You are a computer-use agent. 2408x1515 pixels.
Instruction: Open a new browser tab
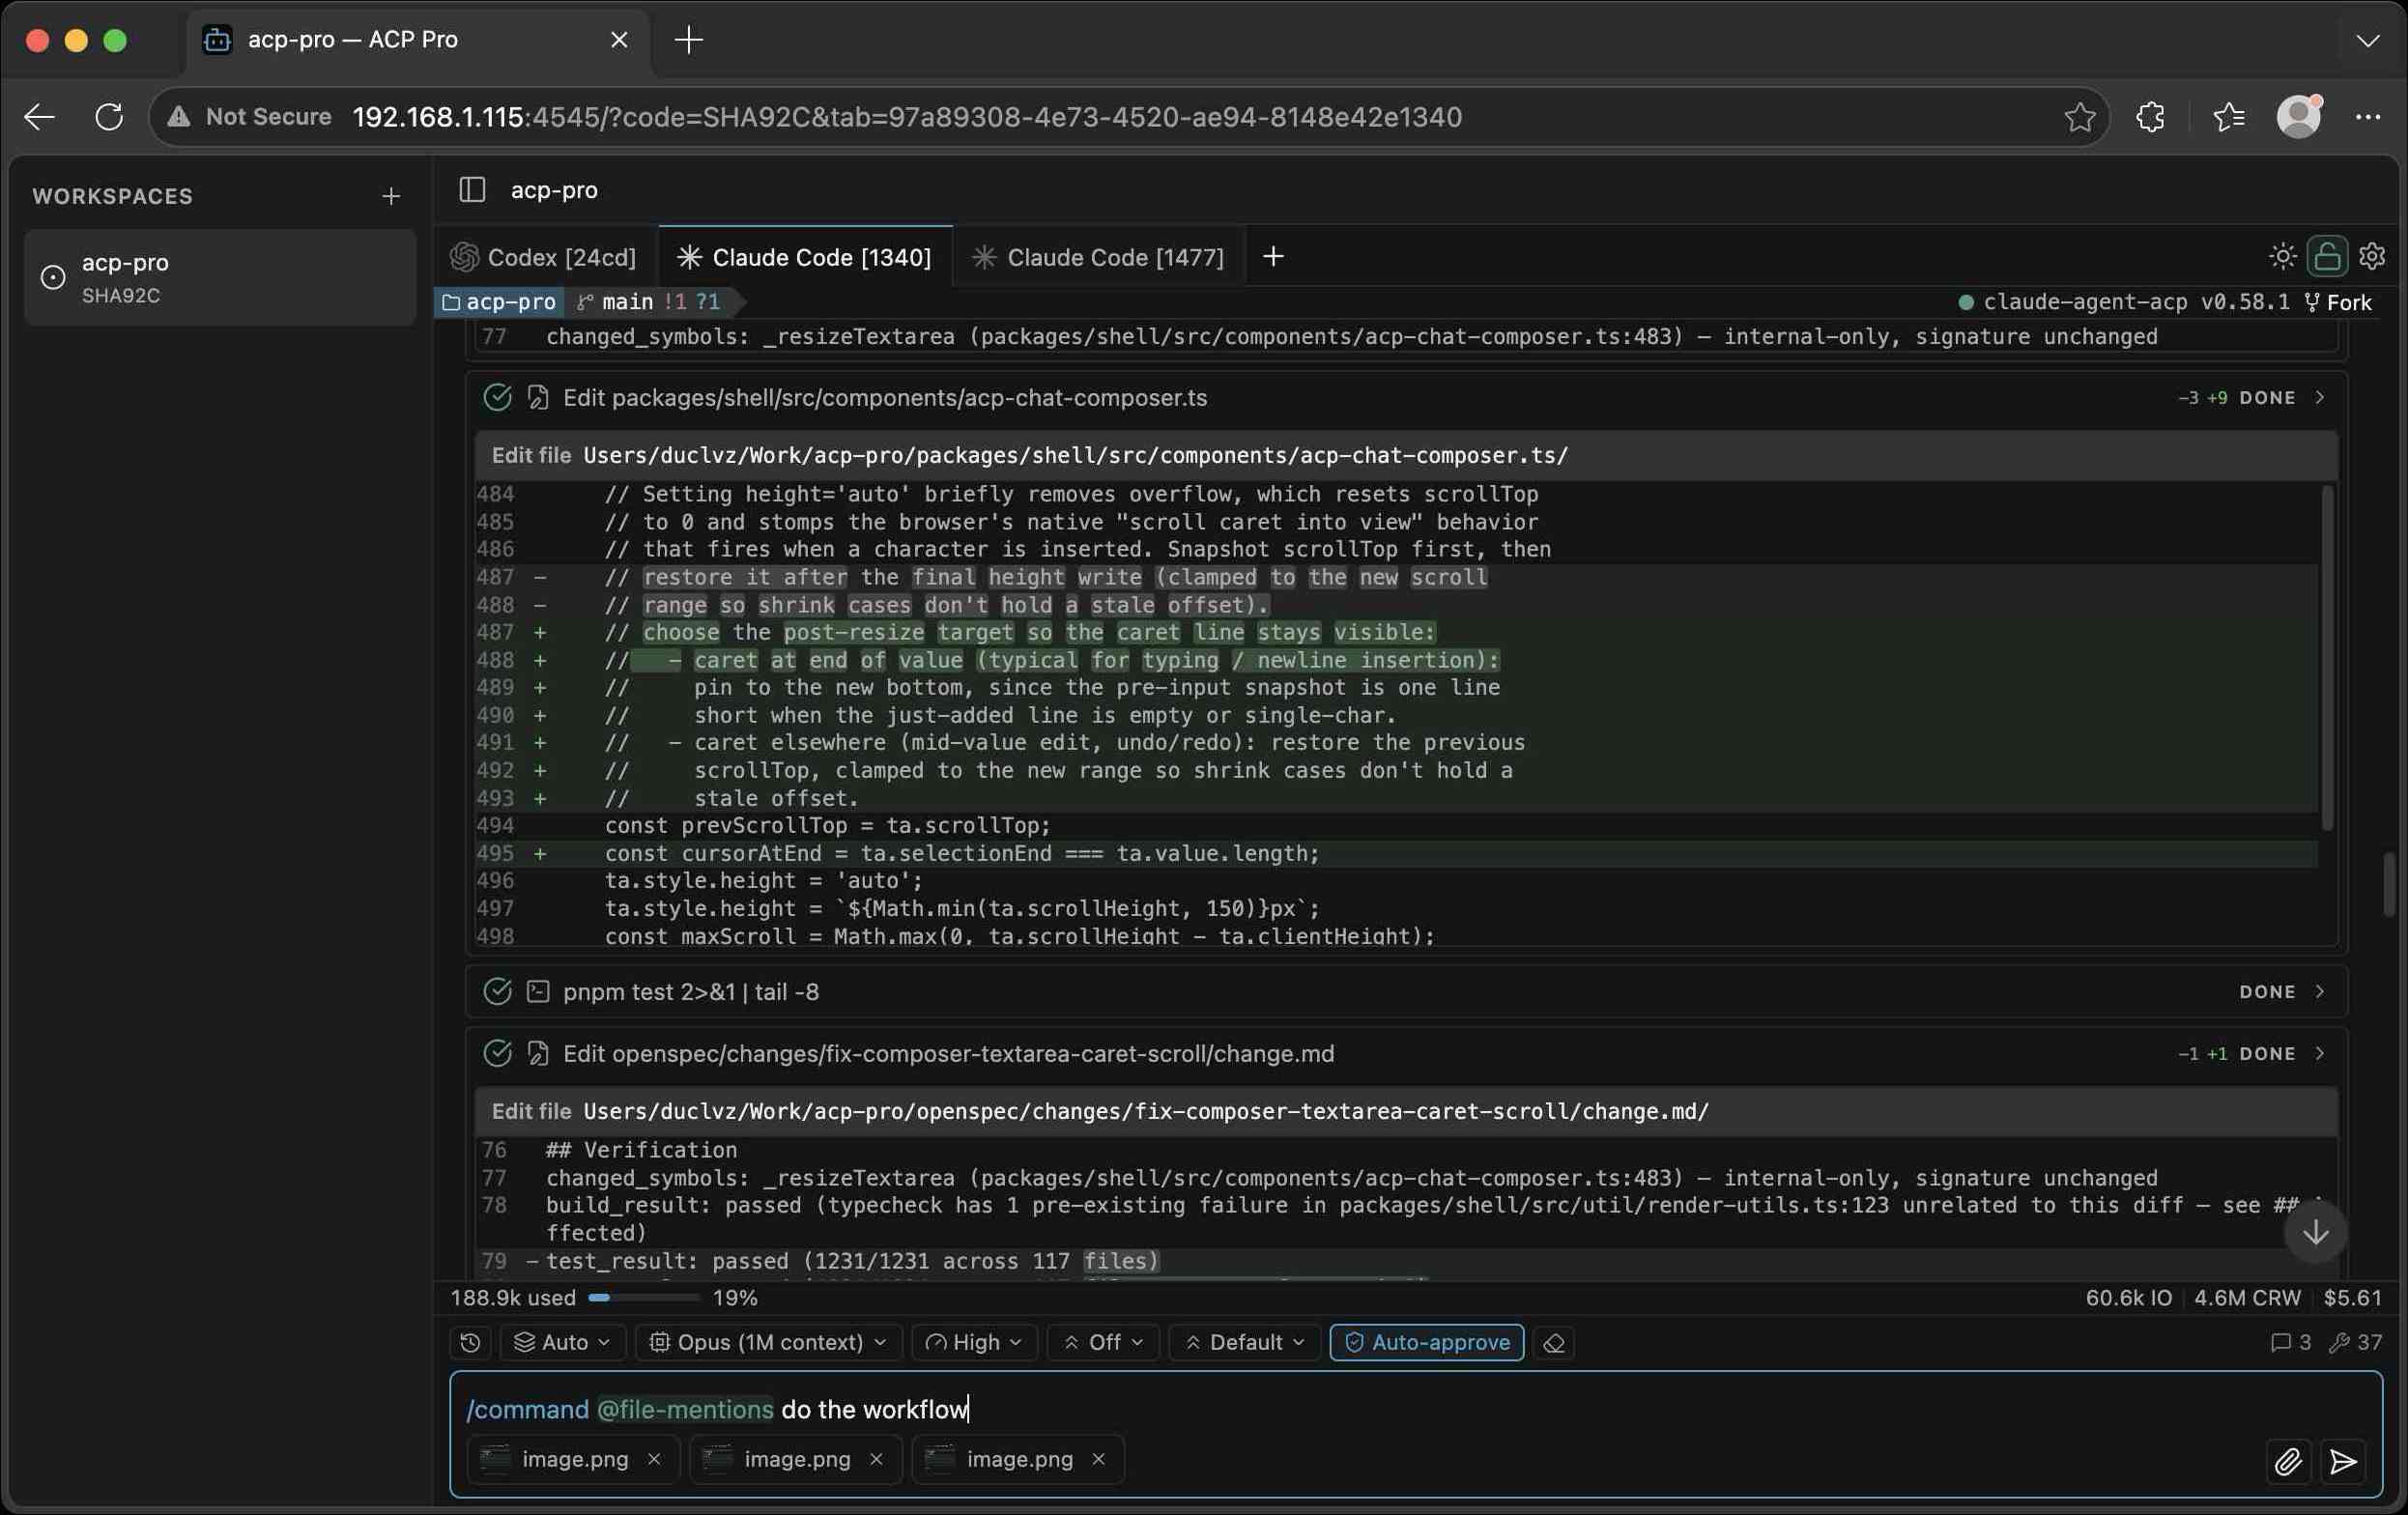[689, 40]
